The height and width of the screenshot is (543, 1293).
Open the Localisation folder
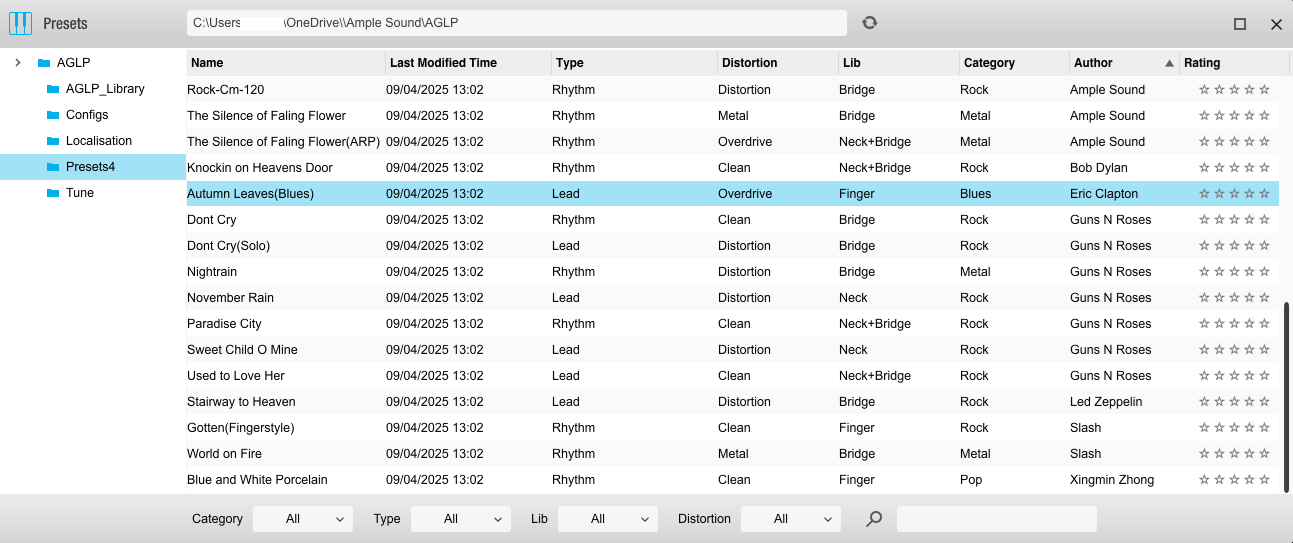coord(98,141)
